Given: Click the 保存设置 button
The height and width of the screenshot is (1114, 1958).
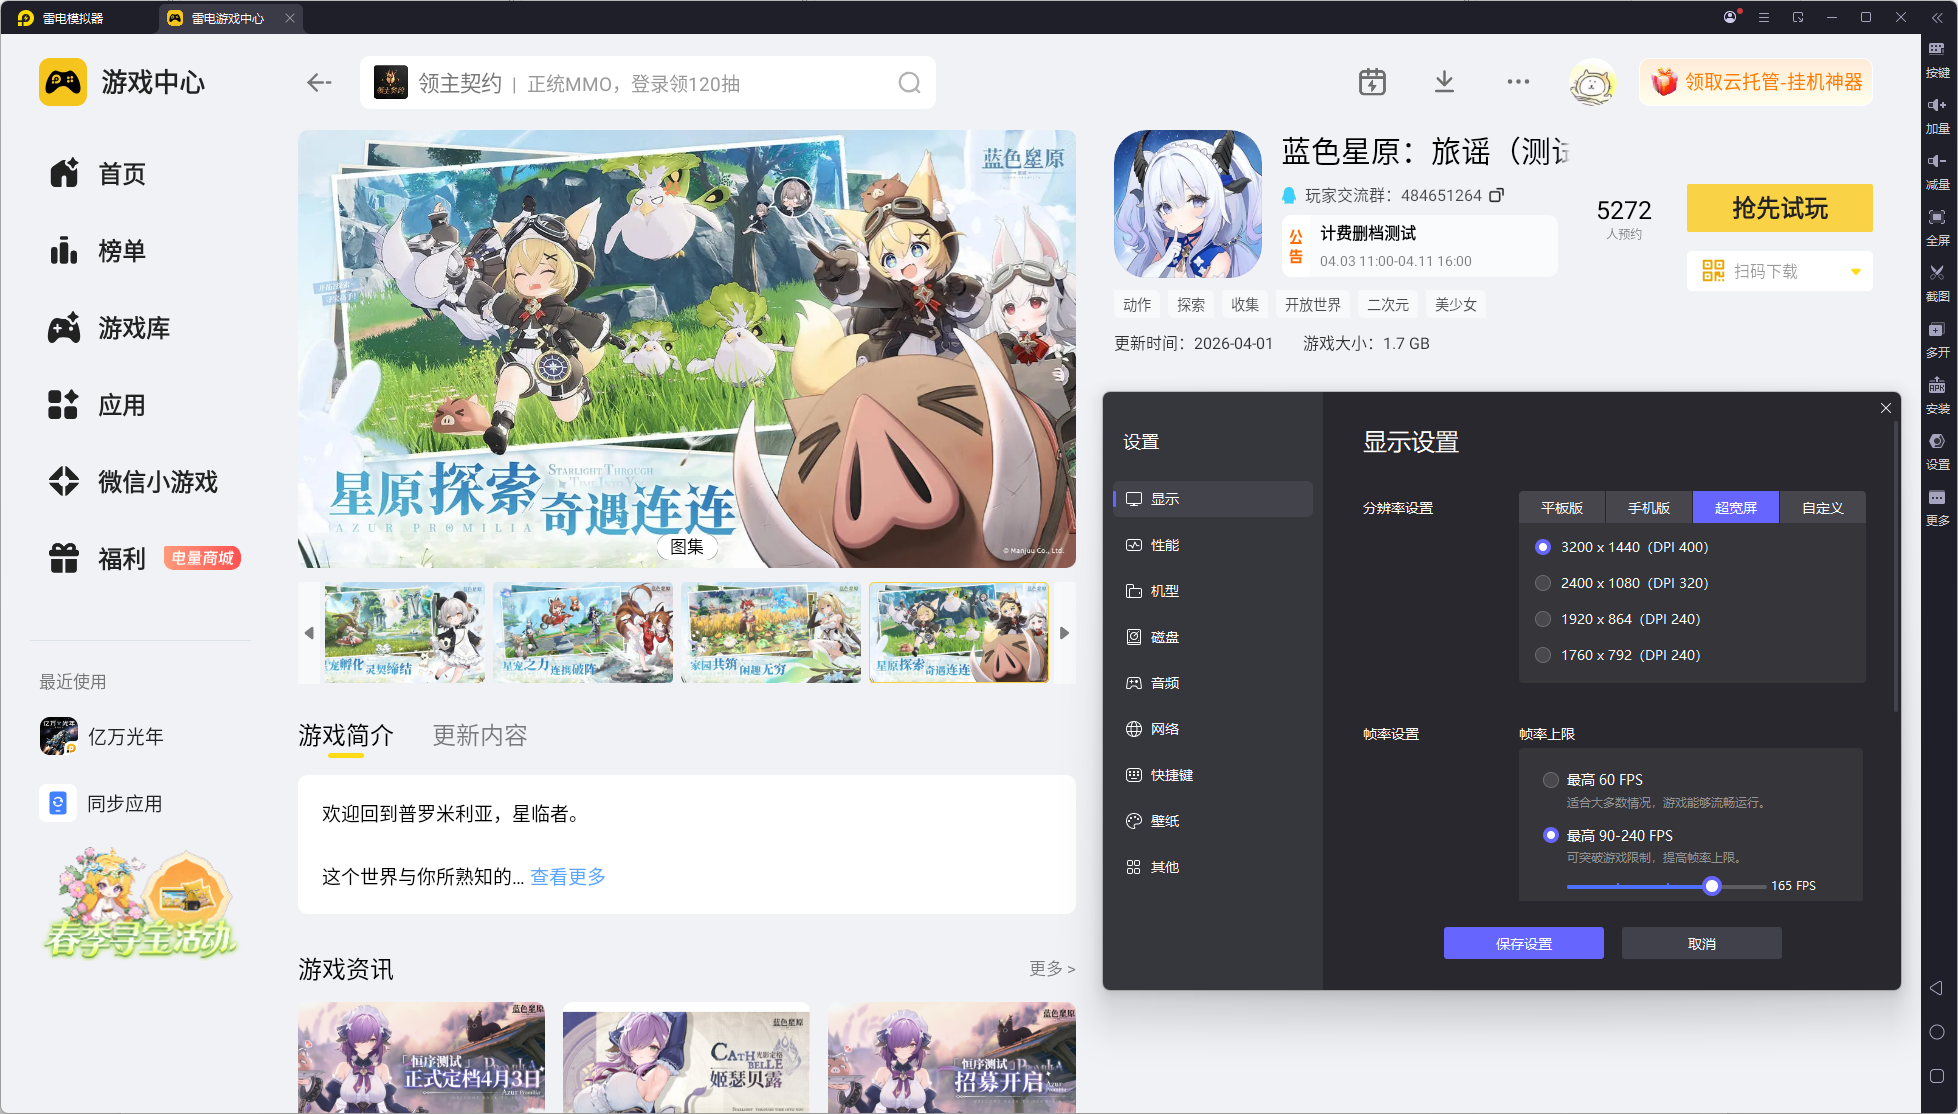Looking at the screenshot, I should click(x=1523, y=944).
